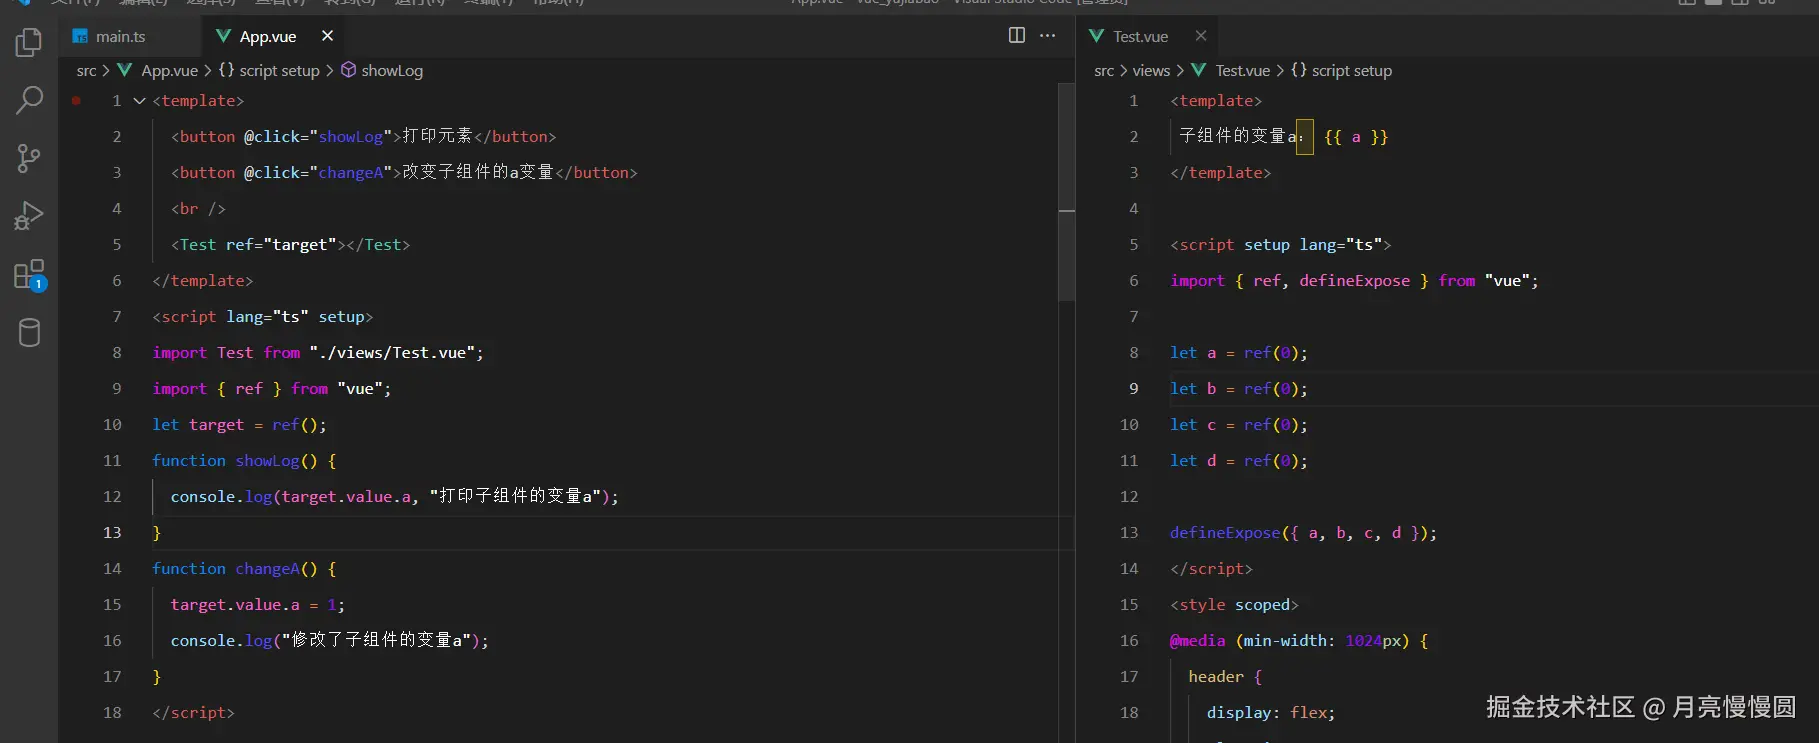The height and width of the screenshot is (743, 1819).
Task: Select the App.vue editor tab
Action: pyautogui.click(x=267, y=36)
